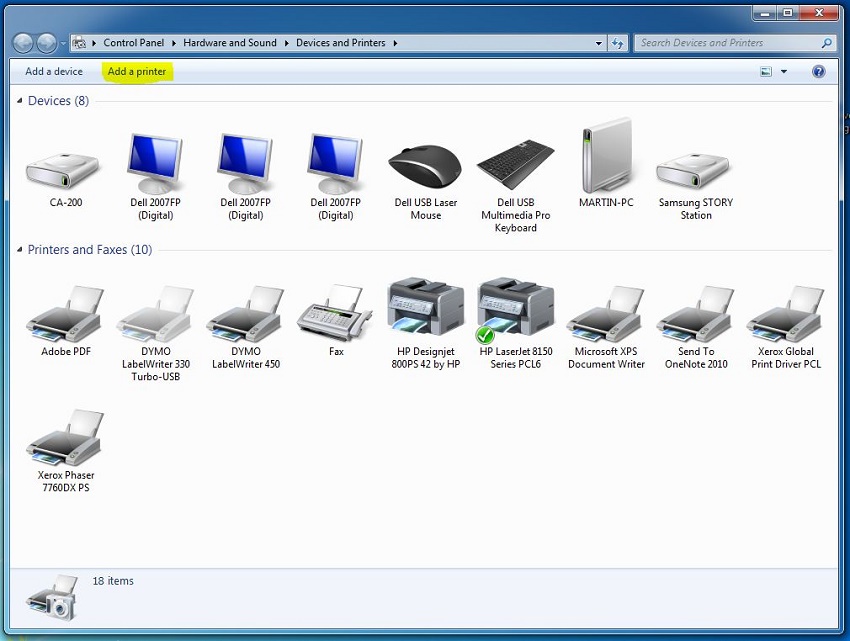Click the highlighted Add a printer button

point(137,72)
